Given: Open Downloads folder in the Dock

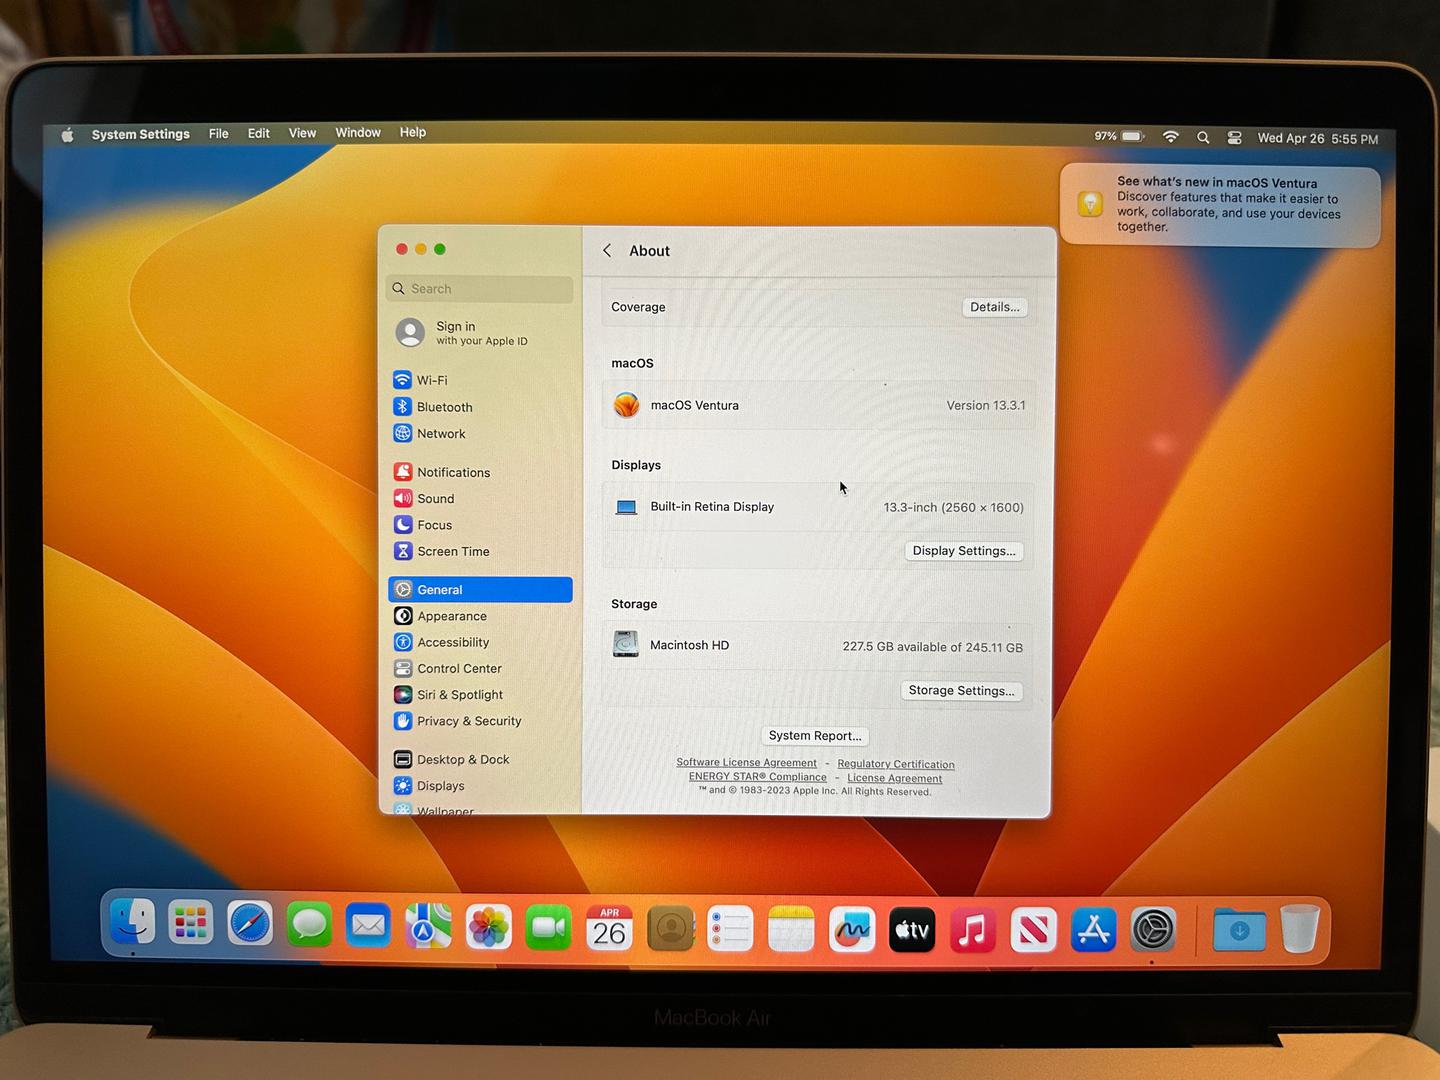Looking at the screenshot, I should tap(1239, 930).
